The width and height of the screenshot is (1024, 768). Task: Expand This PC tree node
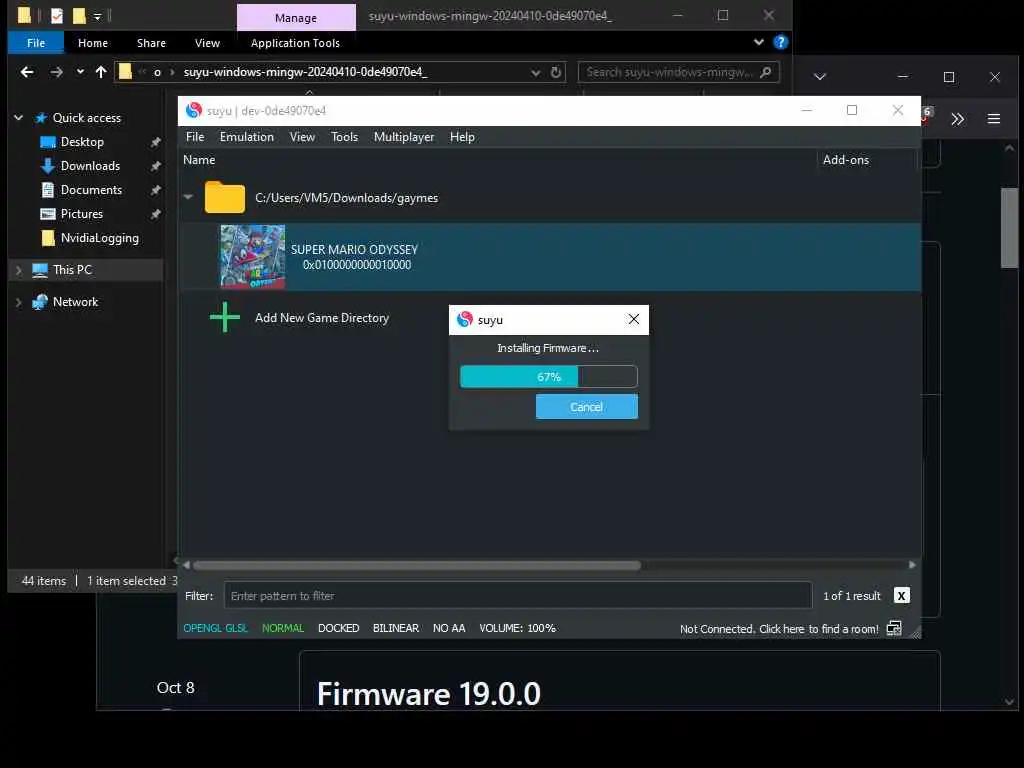(18, 270)
